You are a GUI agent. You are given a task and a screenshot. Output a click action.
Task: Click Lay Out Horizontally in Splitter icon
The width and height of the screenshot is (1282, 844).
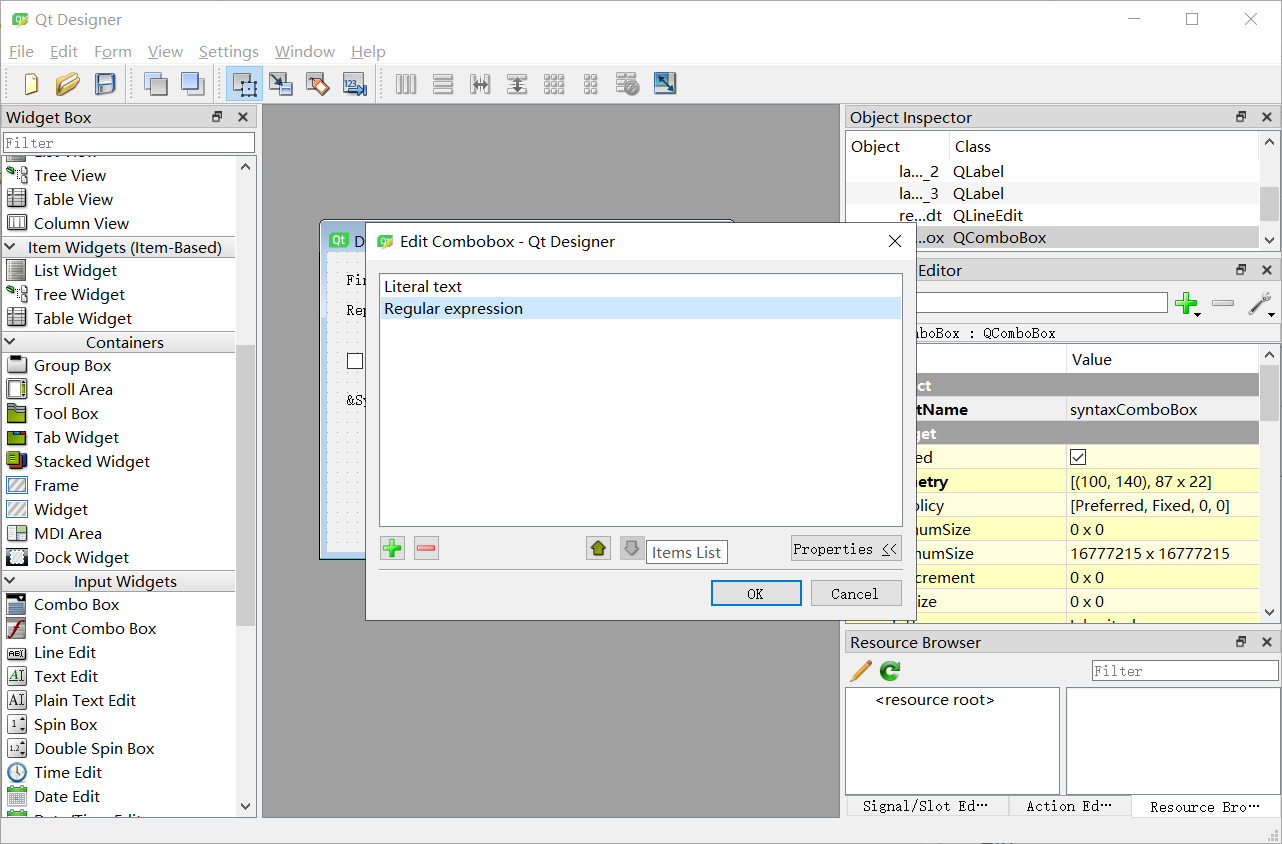pyautogui.click(x=480, y=84)
